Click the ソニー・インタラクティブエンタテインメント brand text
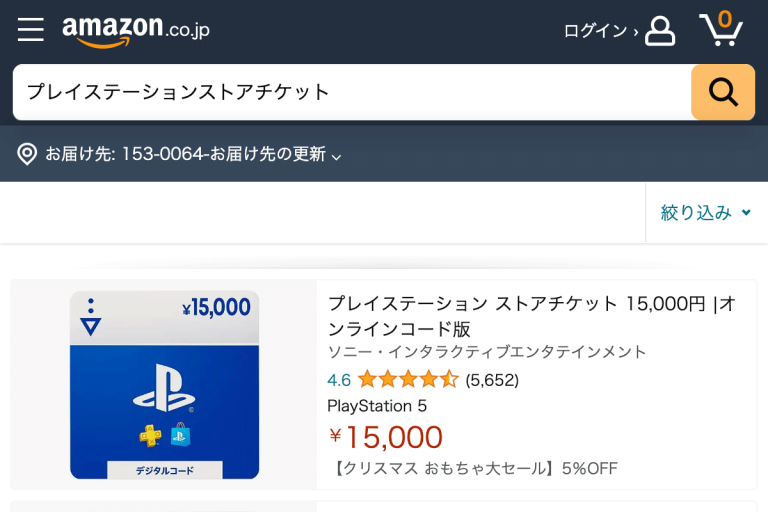 click(x=487, y=352)
